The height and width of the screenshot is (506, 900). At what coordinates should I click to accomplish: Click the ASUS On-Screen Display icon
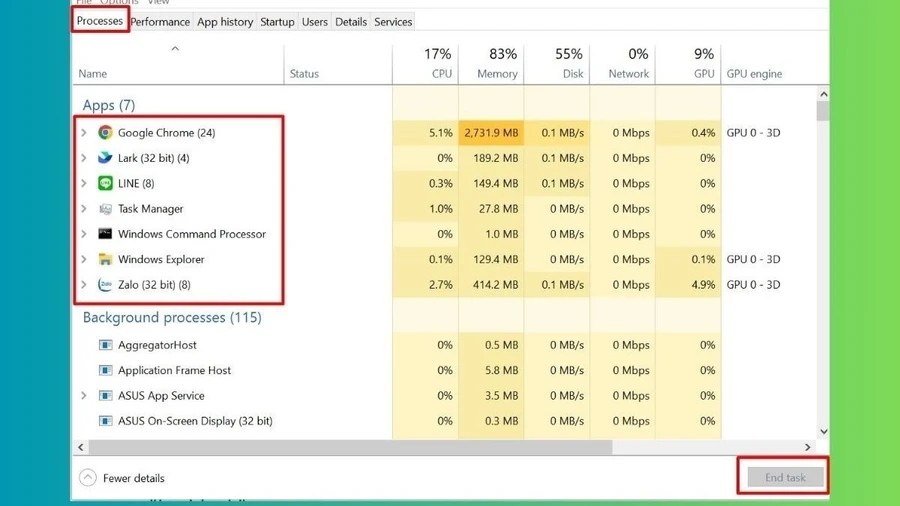coord(105,421)
